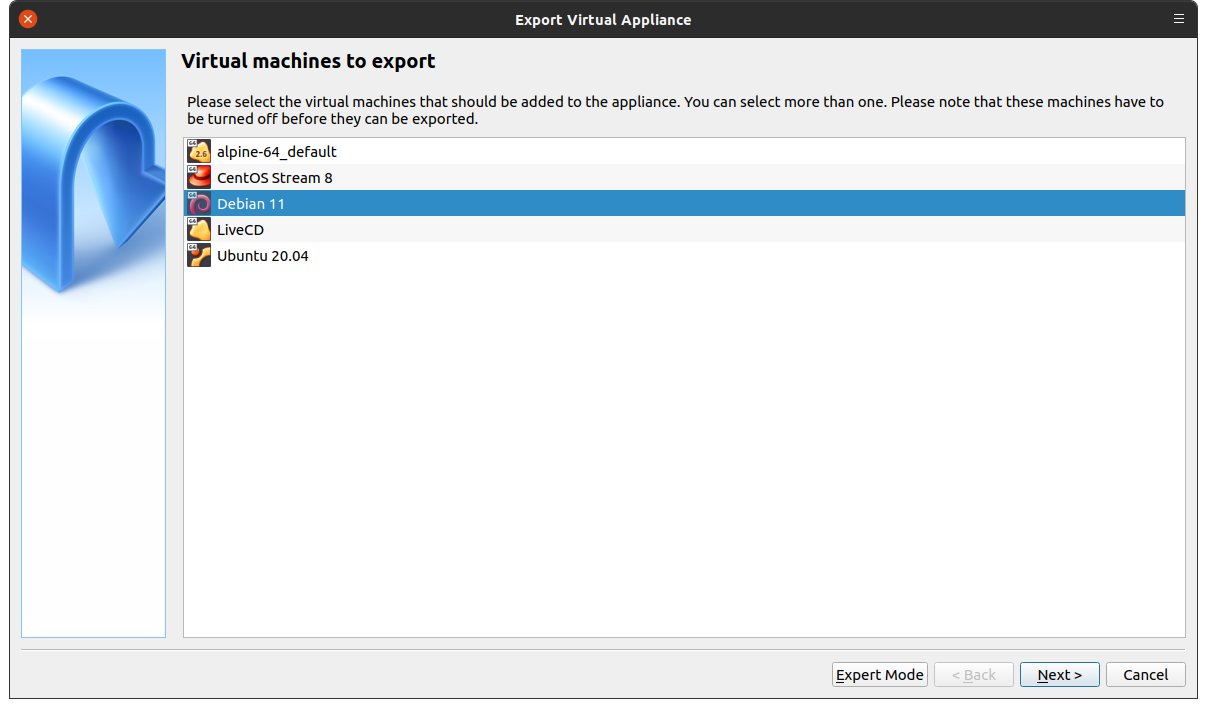Close the Export Virtual Appliance dialog

tap(28, 19)
